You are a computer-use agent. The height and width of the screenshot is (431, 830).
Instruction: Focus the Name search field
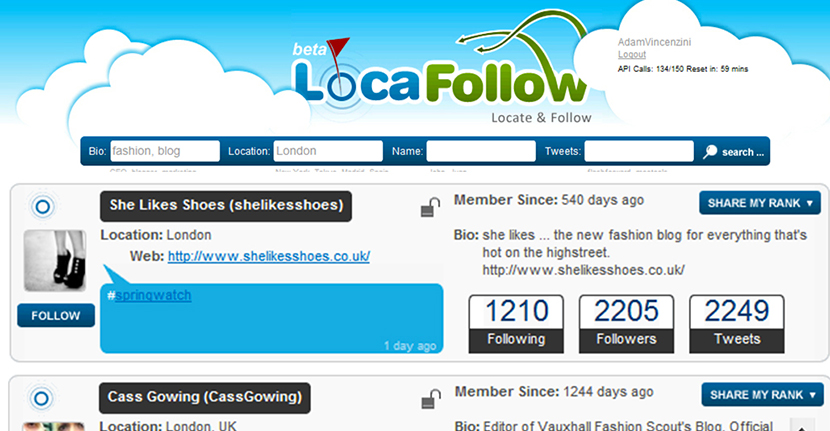pos(481,151)
